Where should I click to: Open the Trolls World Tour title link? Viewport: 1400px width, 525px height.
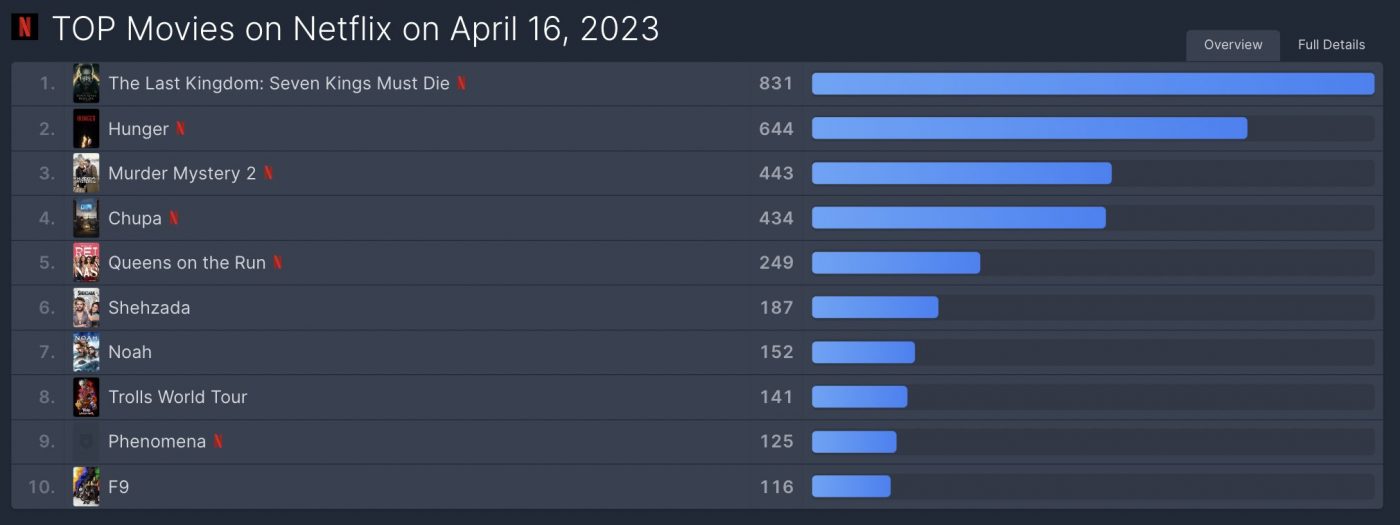[x=178, y=397]
